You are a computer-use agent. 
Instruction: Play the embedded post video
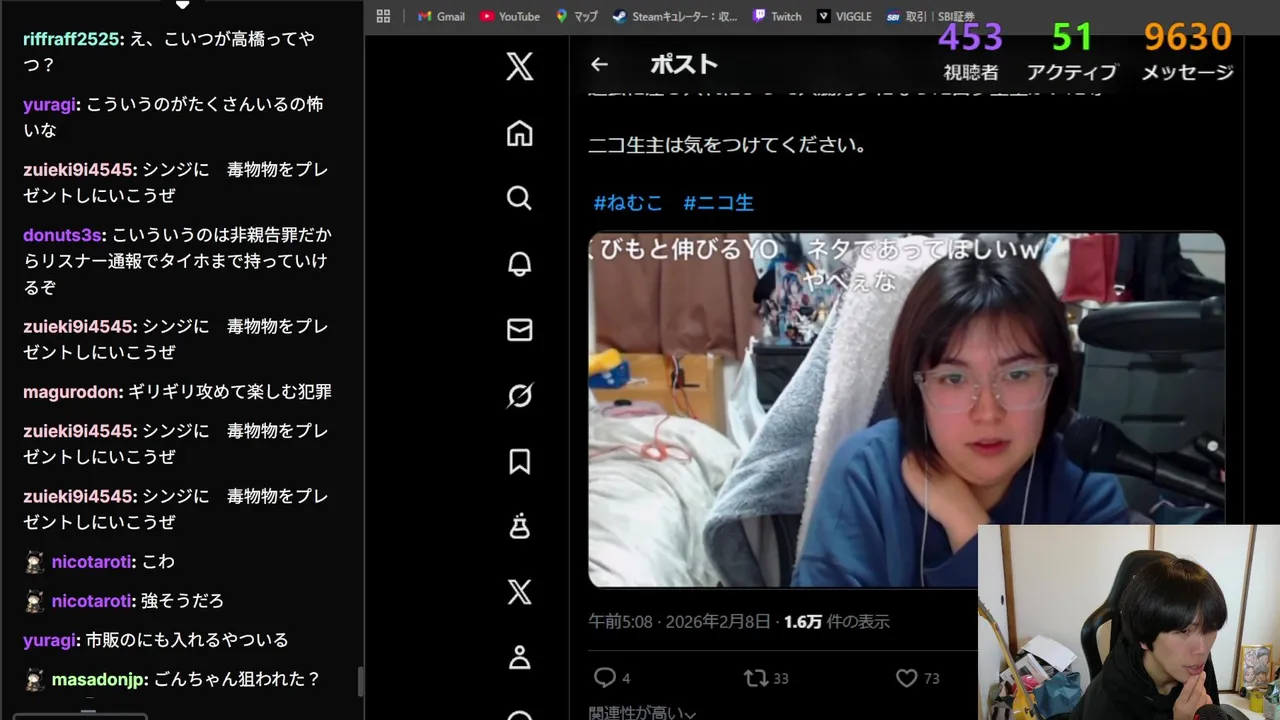click(x=906, y=410)
